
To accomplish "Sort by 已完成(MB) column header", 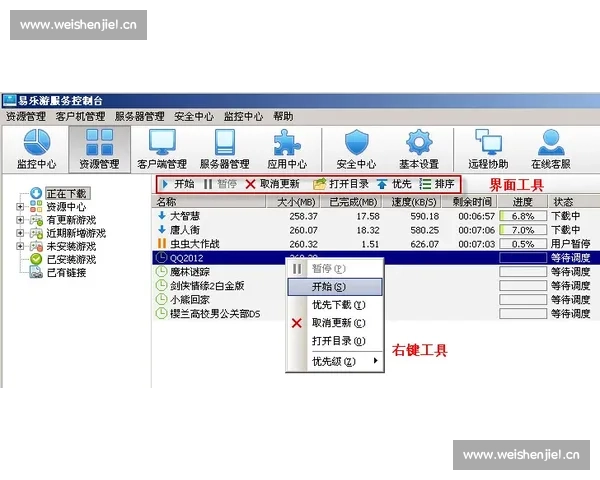I will pos(351,202).
